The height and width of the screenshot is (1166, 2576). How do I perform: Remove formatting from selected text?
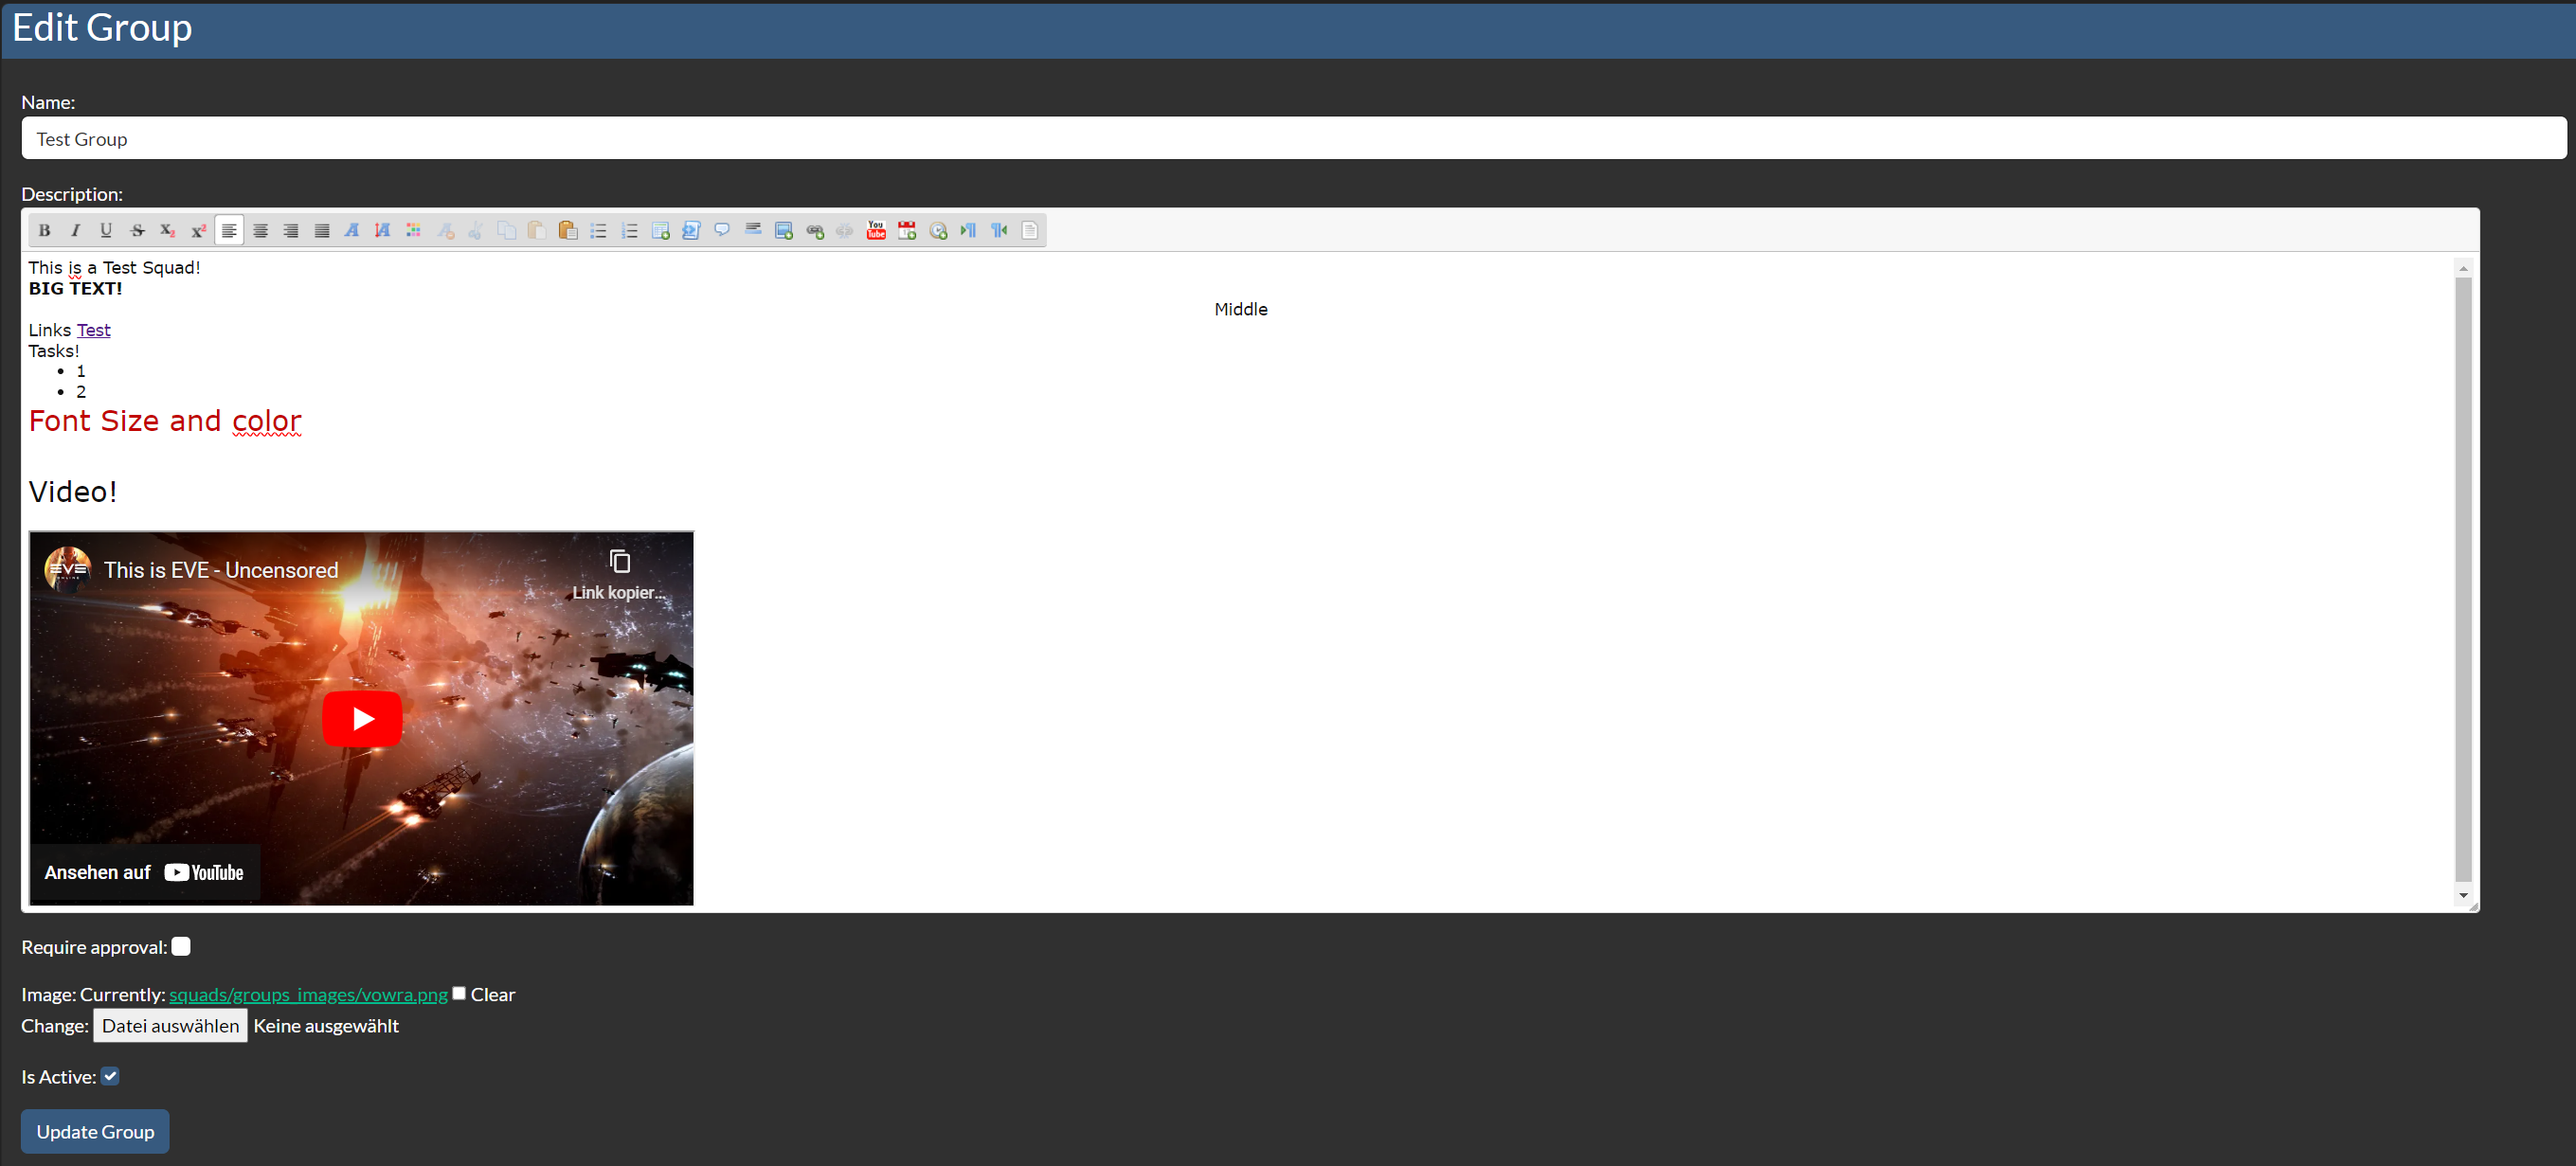pyautogui.click(x=446, y=230)
